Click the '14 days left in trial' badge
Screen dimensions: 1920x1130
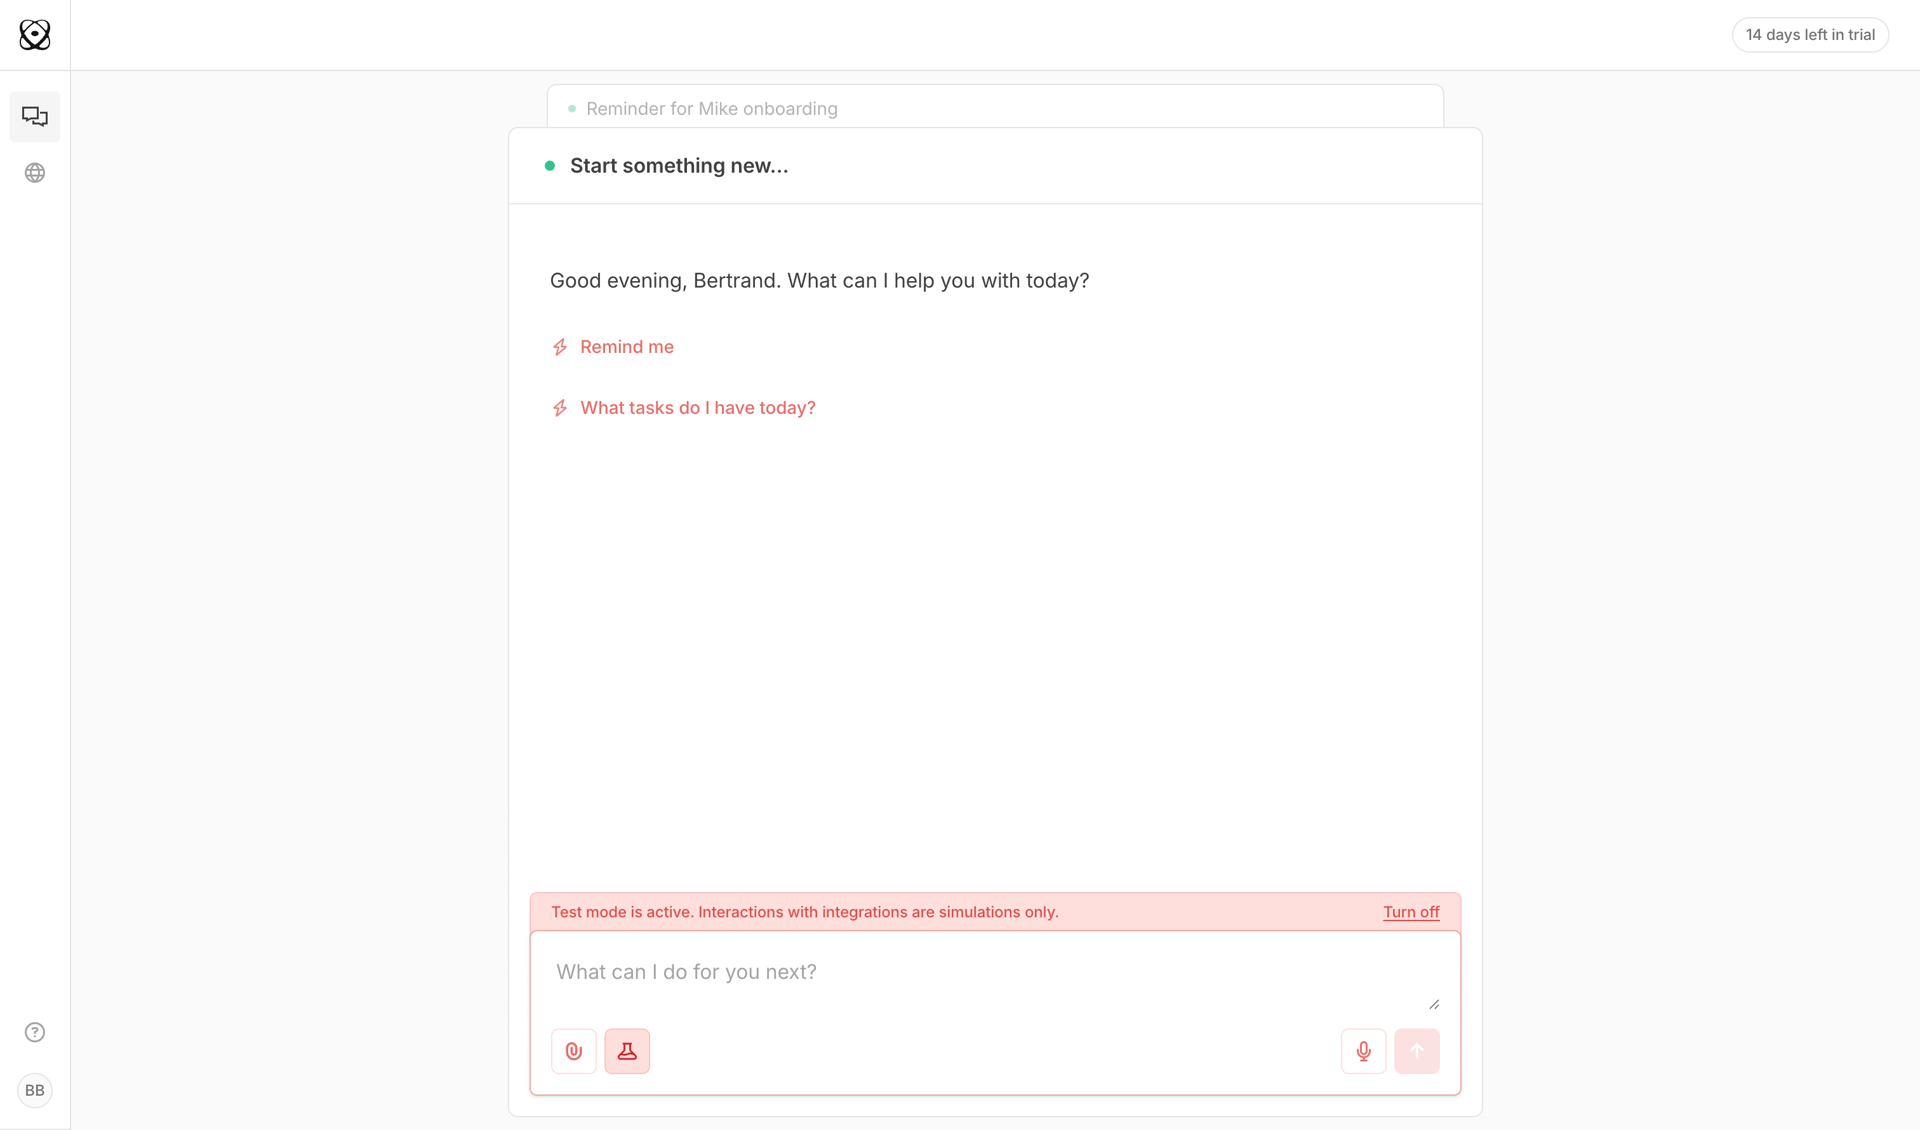[x=1810, y=34]
